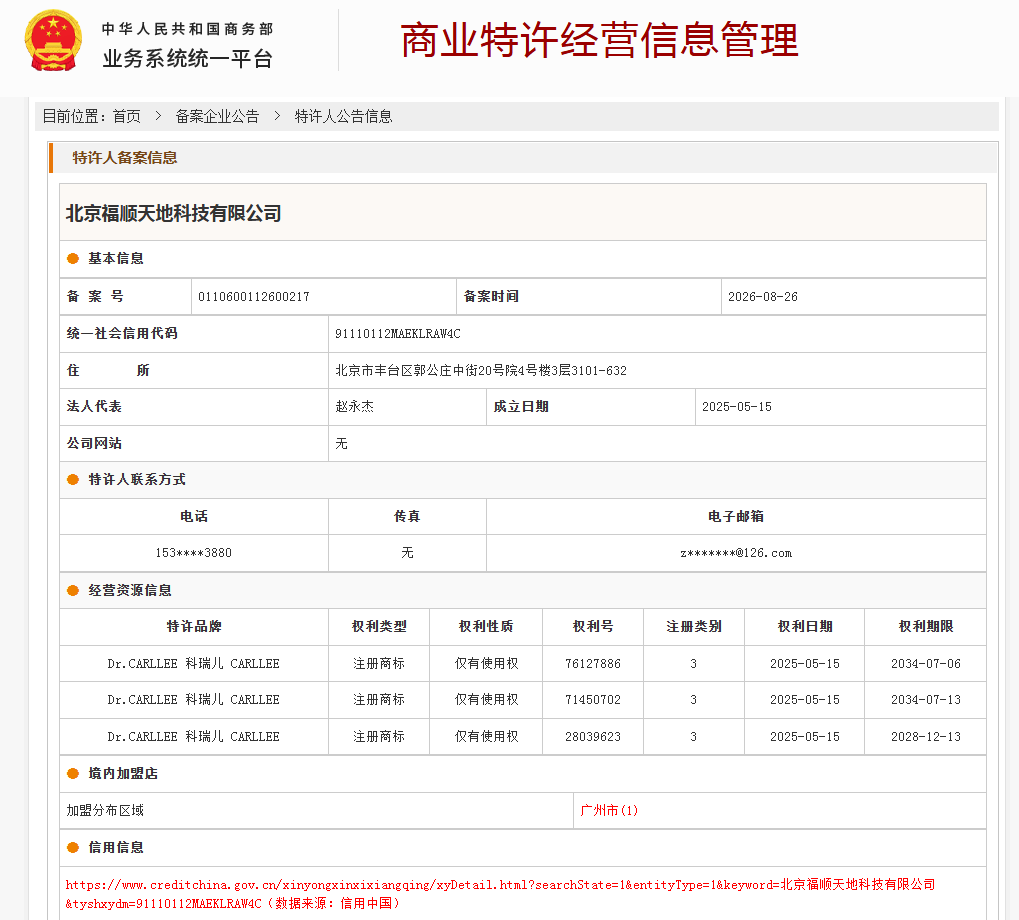Click the 特许人联系方式 section heading
The image size is (1019, 920).
tap(136, 479)
